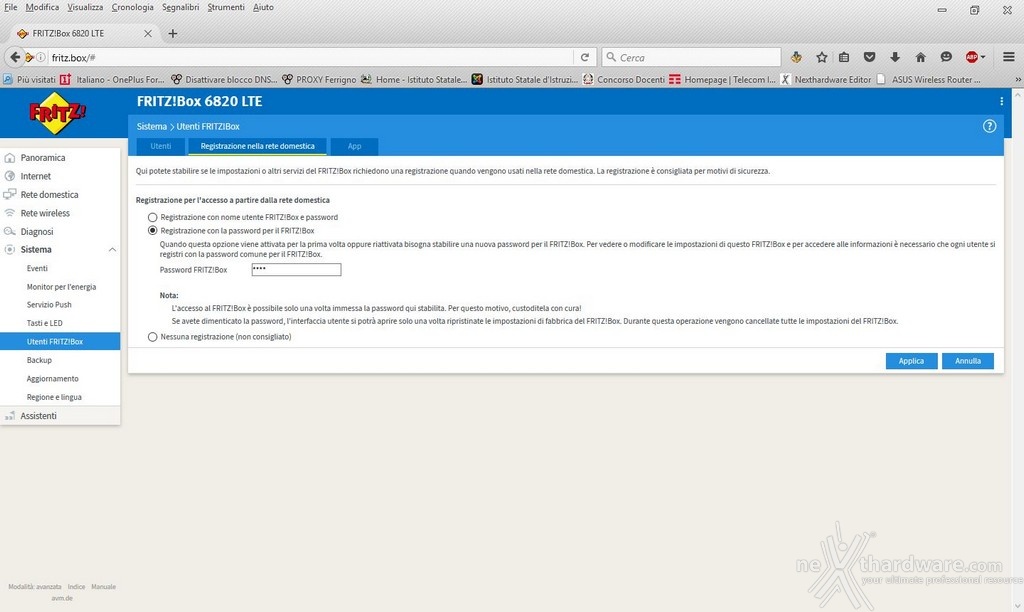Open the PROXY Ferrigno bookmark
Image resolution: width=1024 pixels, height=612 pixels.
coord(319,80)
